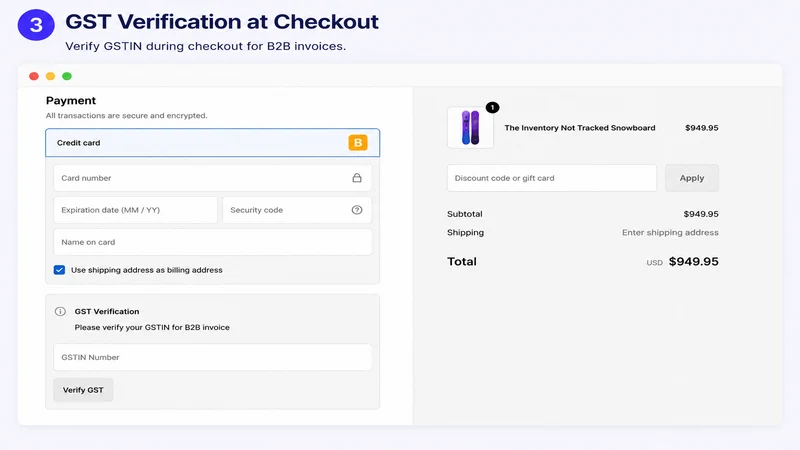Click the Discount code or gift card field
Viewport: 800px width, 450px height.
pyautogui.click(x=552, y=178)
